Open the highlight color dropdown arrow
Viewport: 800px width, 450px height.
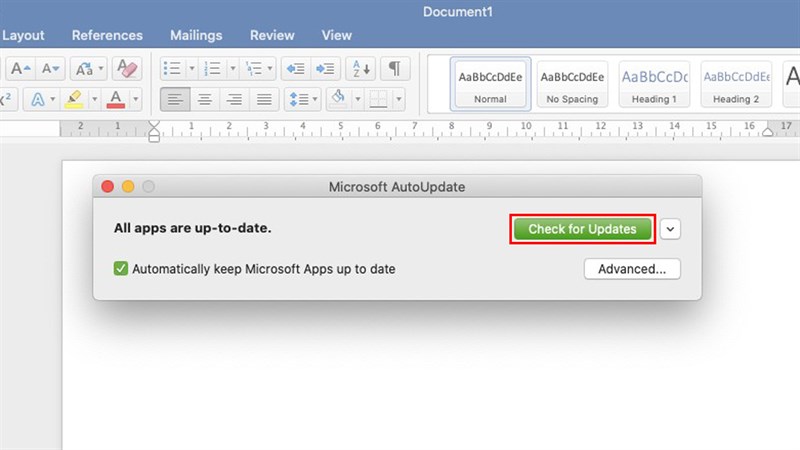tap(94, 99)
